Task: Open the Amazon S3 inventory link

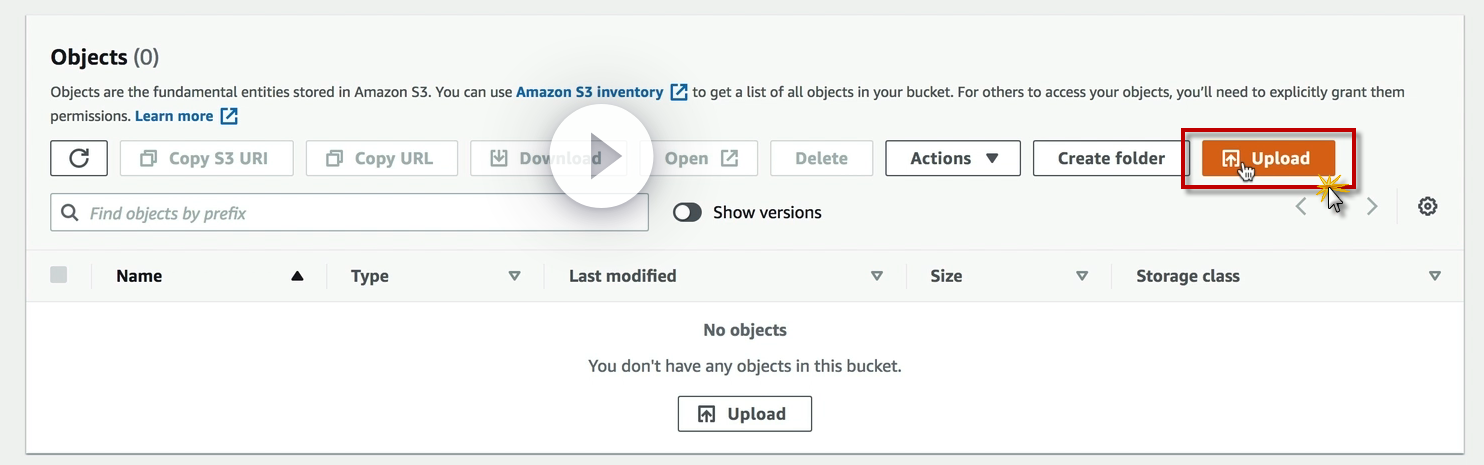Action: click(589, 92)
